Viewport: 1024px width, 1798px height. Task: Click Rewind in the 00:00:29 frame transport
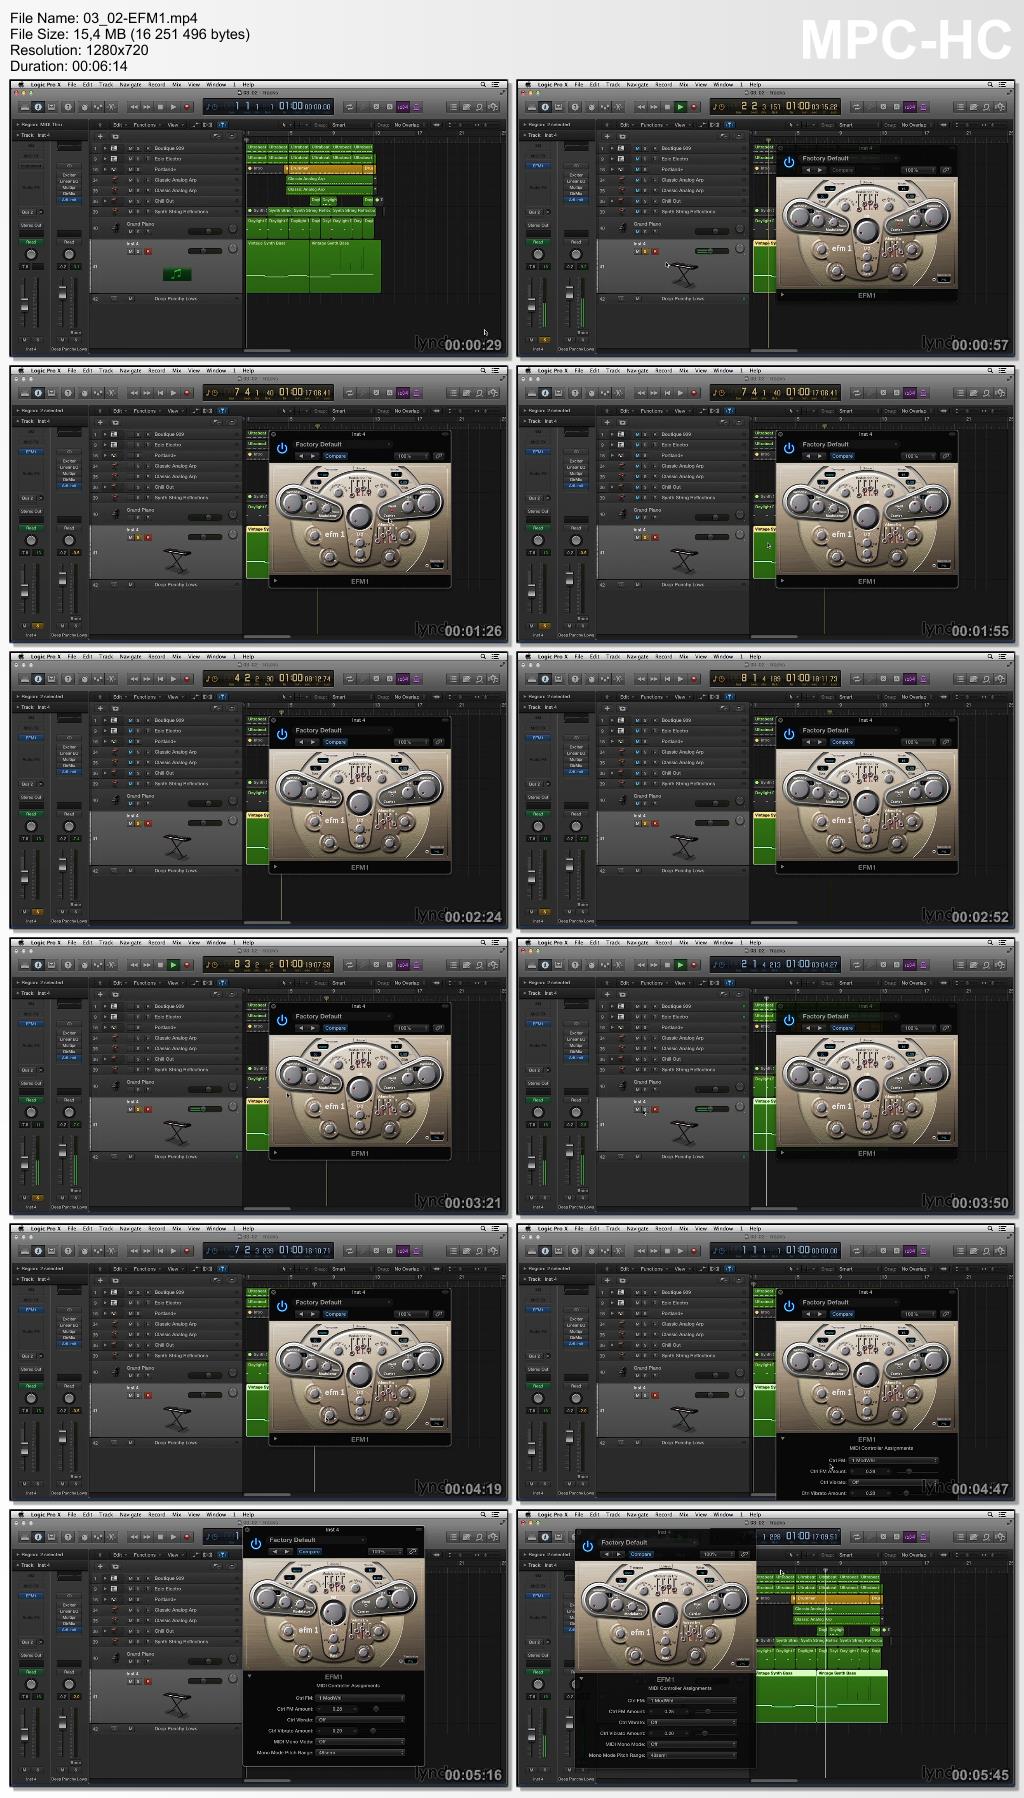134,107
